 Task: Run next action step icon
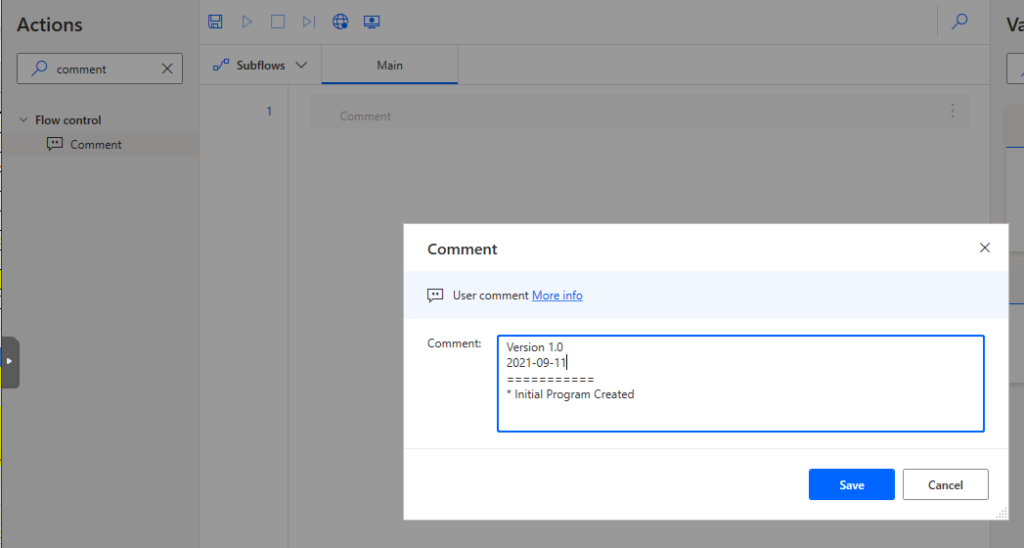(x=308, y=22)
